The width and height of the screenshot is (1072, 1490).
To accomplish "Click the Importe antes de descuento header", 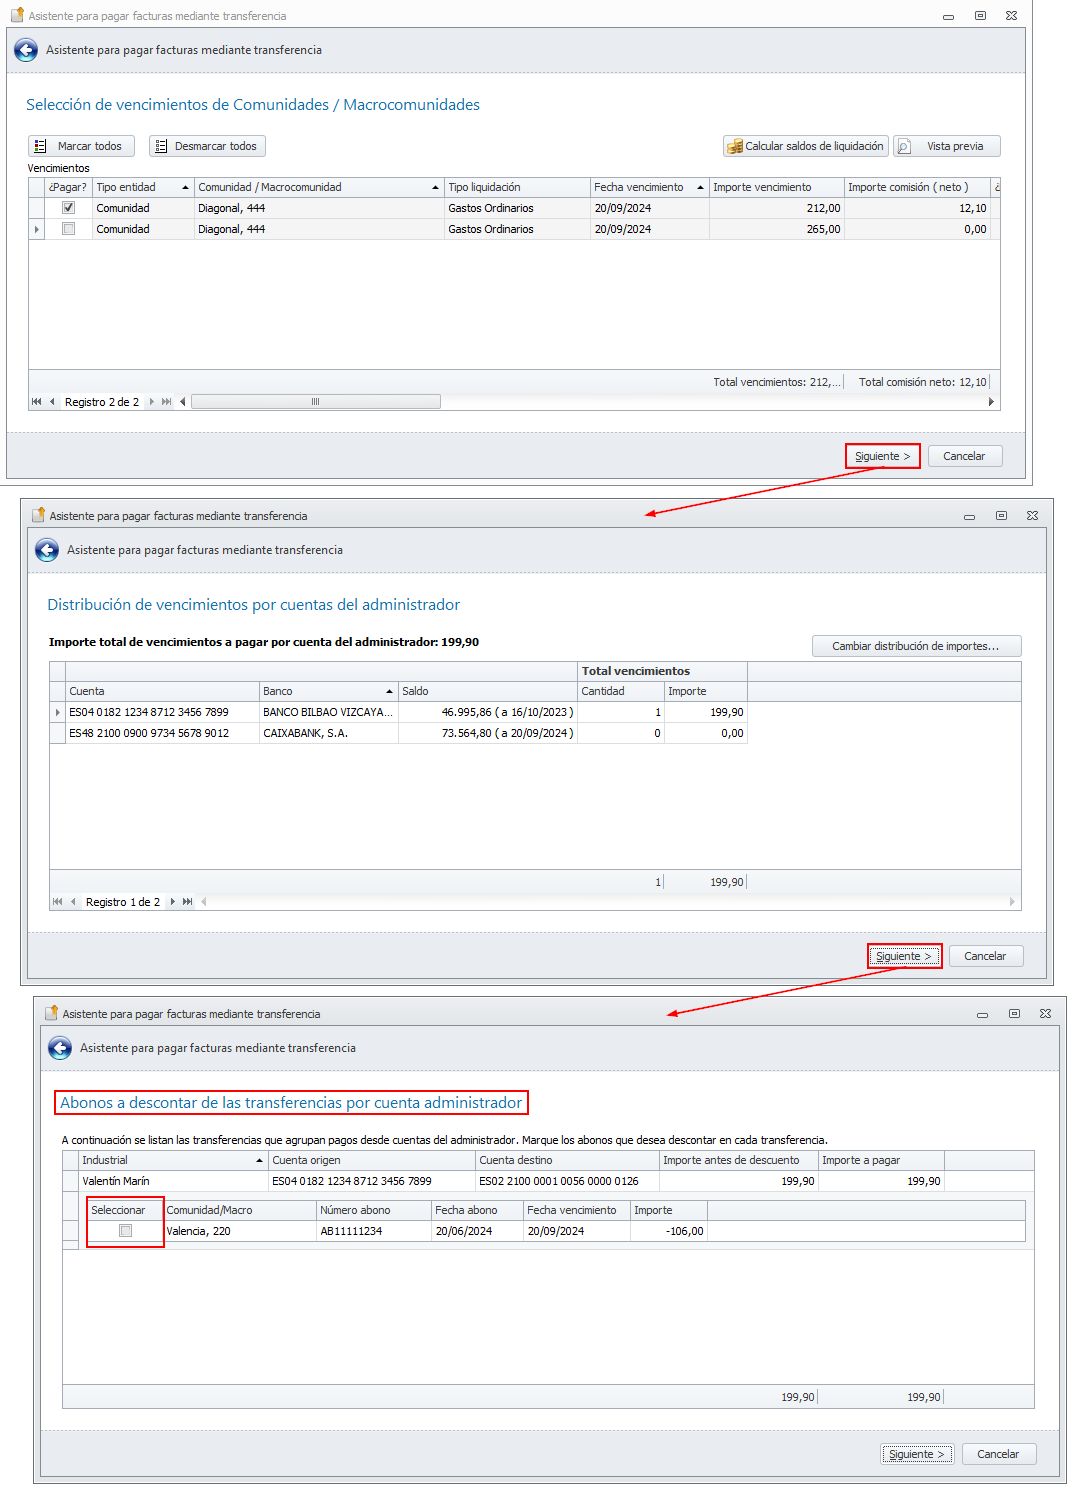I will 738,1160.
